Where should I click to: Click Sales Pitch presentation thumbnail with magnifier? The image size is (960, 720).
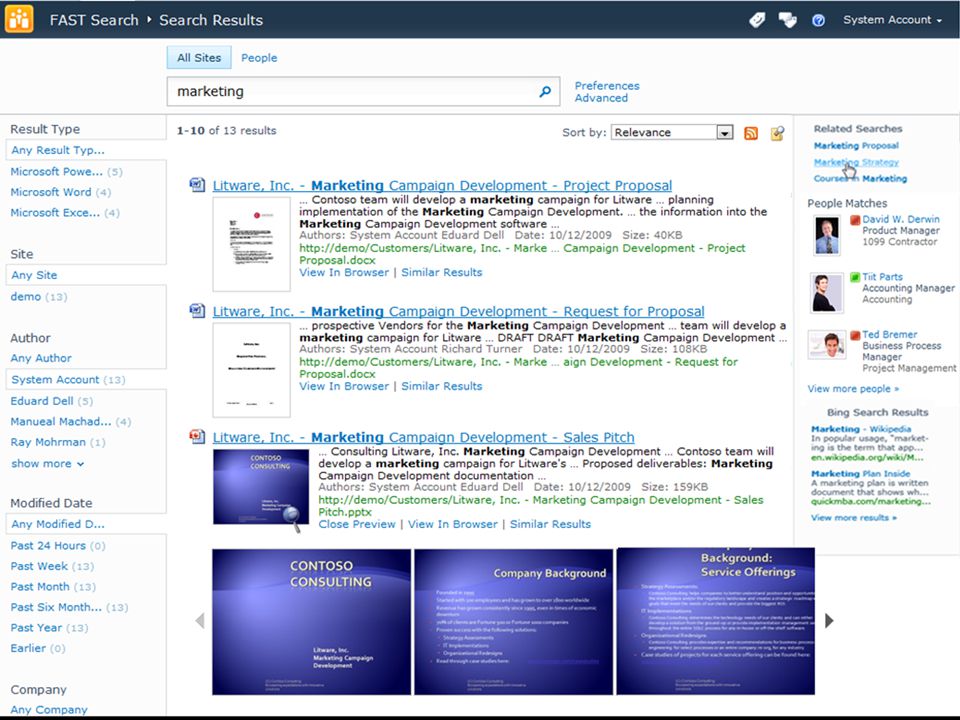click(x=261, y=487)
